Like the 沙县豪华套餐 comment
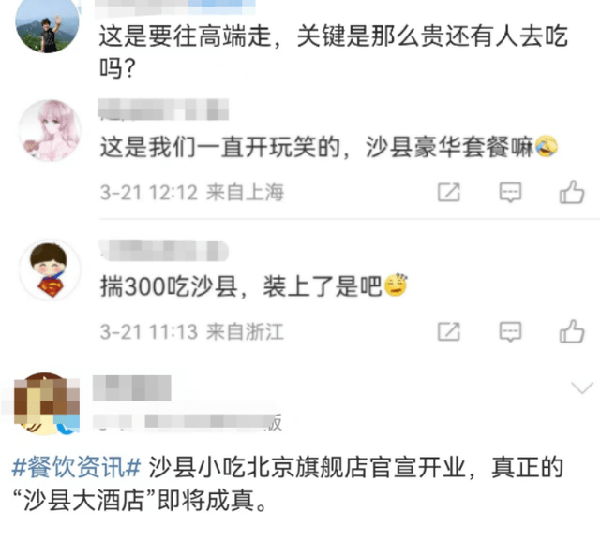Screen dimensions: 600x540 click(x=572, y=192)
